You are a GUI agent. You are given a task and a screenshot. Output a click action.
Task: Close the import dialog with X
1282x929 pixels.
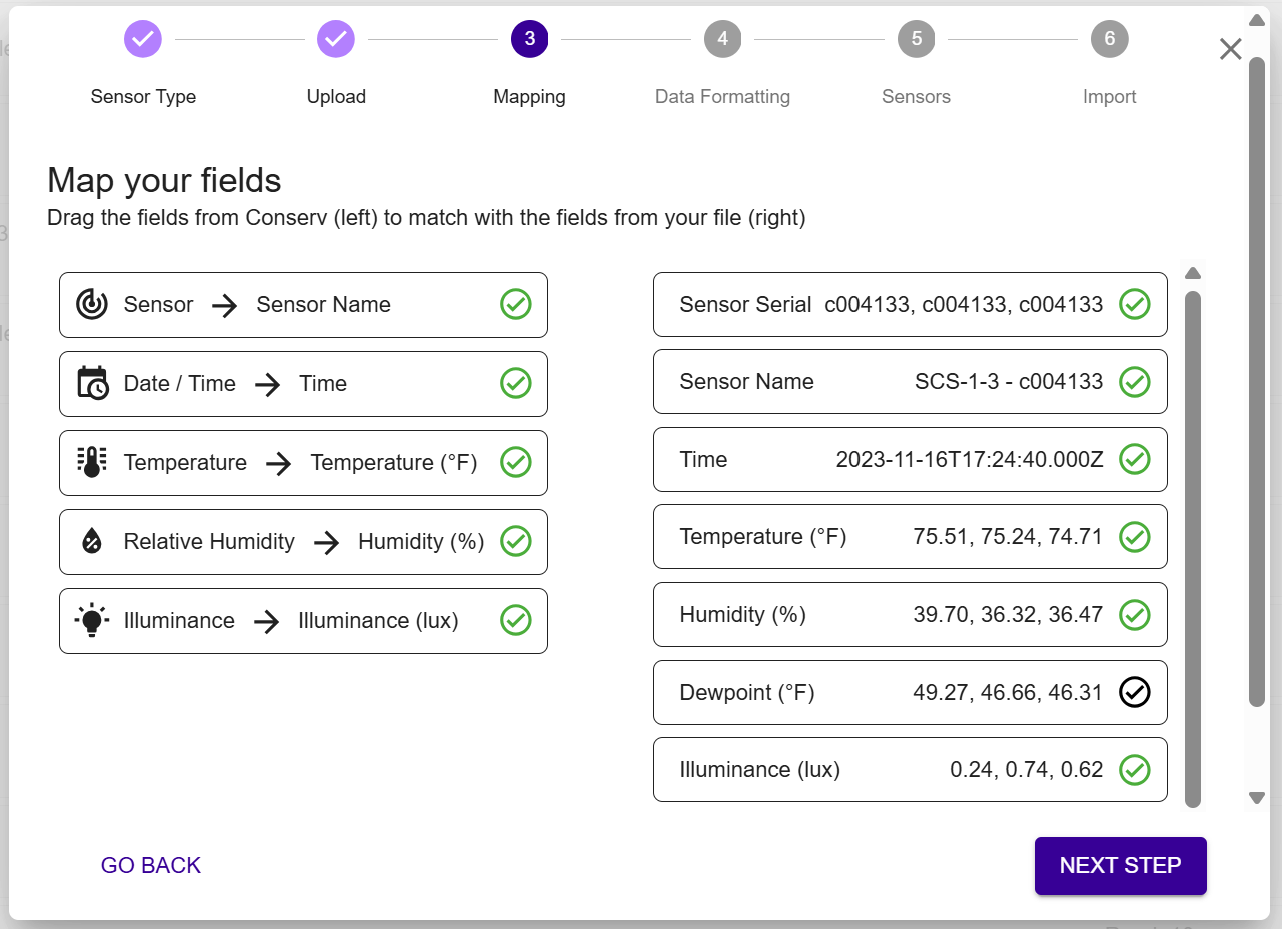point(1231,48)
